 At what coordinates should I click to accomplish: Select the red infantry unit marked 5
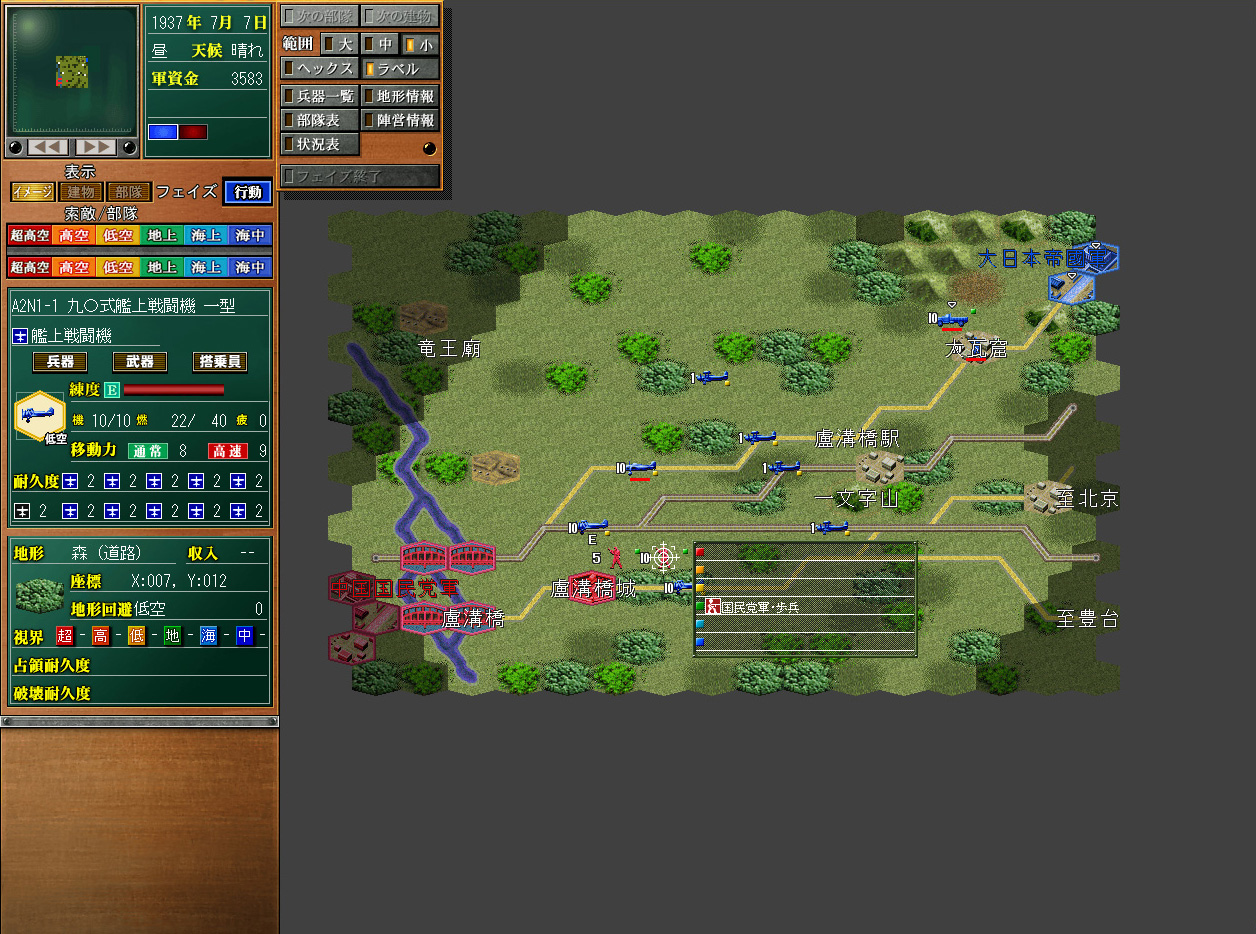click(x=615, y=557)
